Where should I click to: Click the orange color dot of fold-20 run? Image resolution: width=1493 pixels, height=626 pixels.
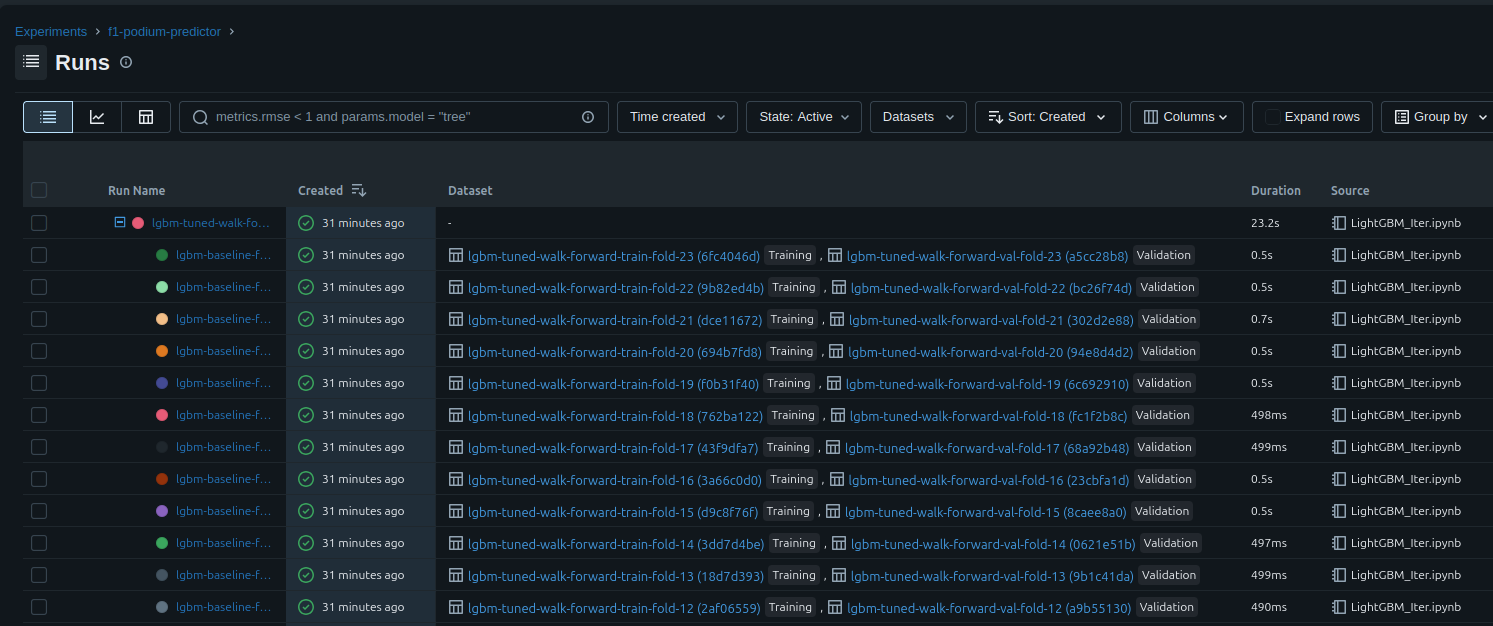162,351
